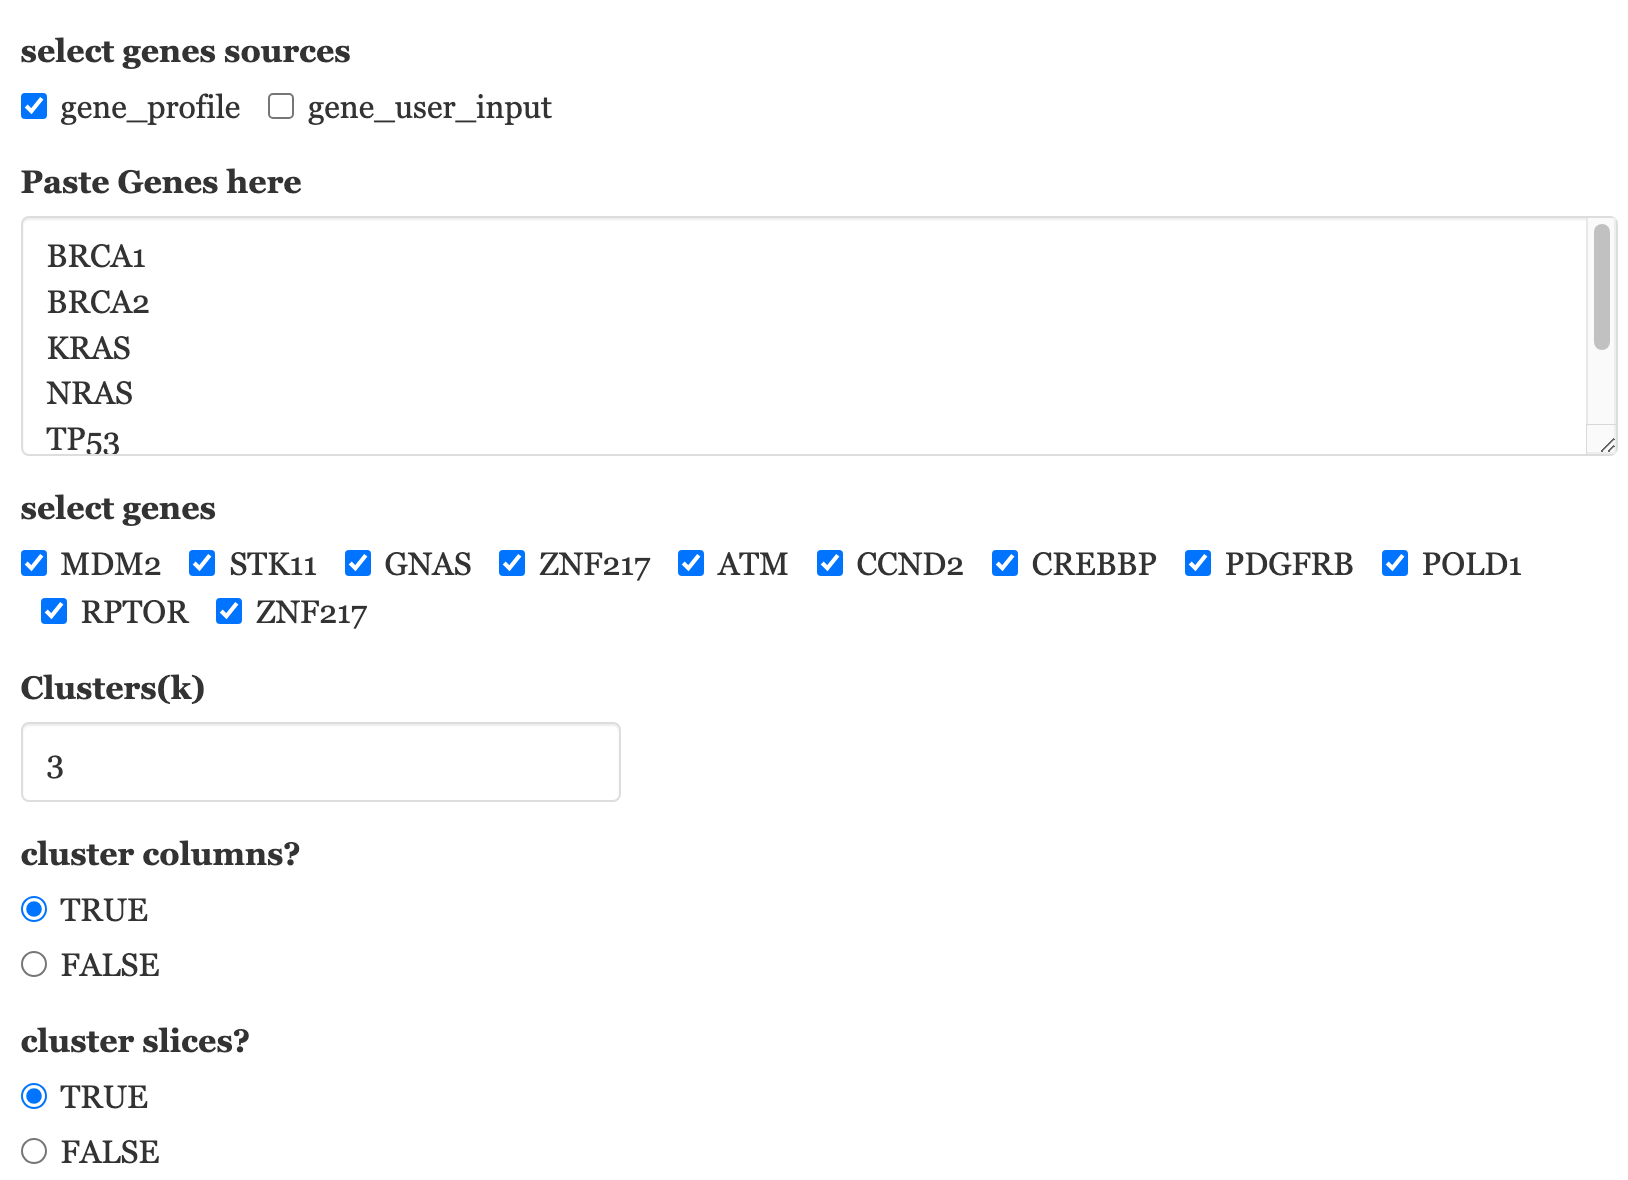Uncheck the PDGFRB gene checkbox

pyautogui.click(x=1198, y=563)
